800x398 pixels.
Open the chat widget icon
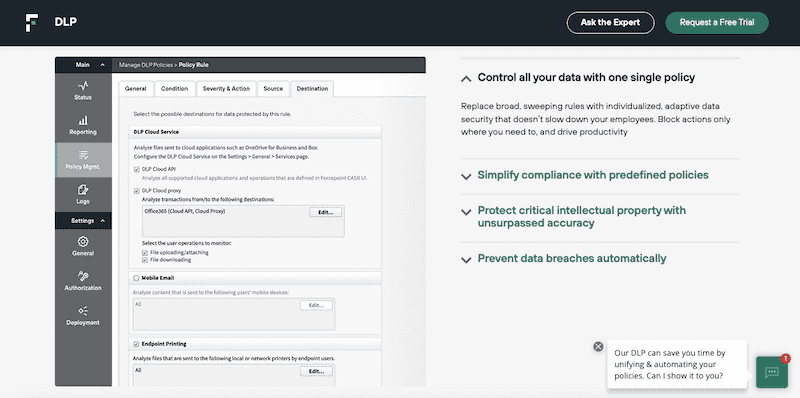tap(772, 372)
